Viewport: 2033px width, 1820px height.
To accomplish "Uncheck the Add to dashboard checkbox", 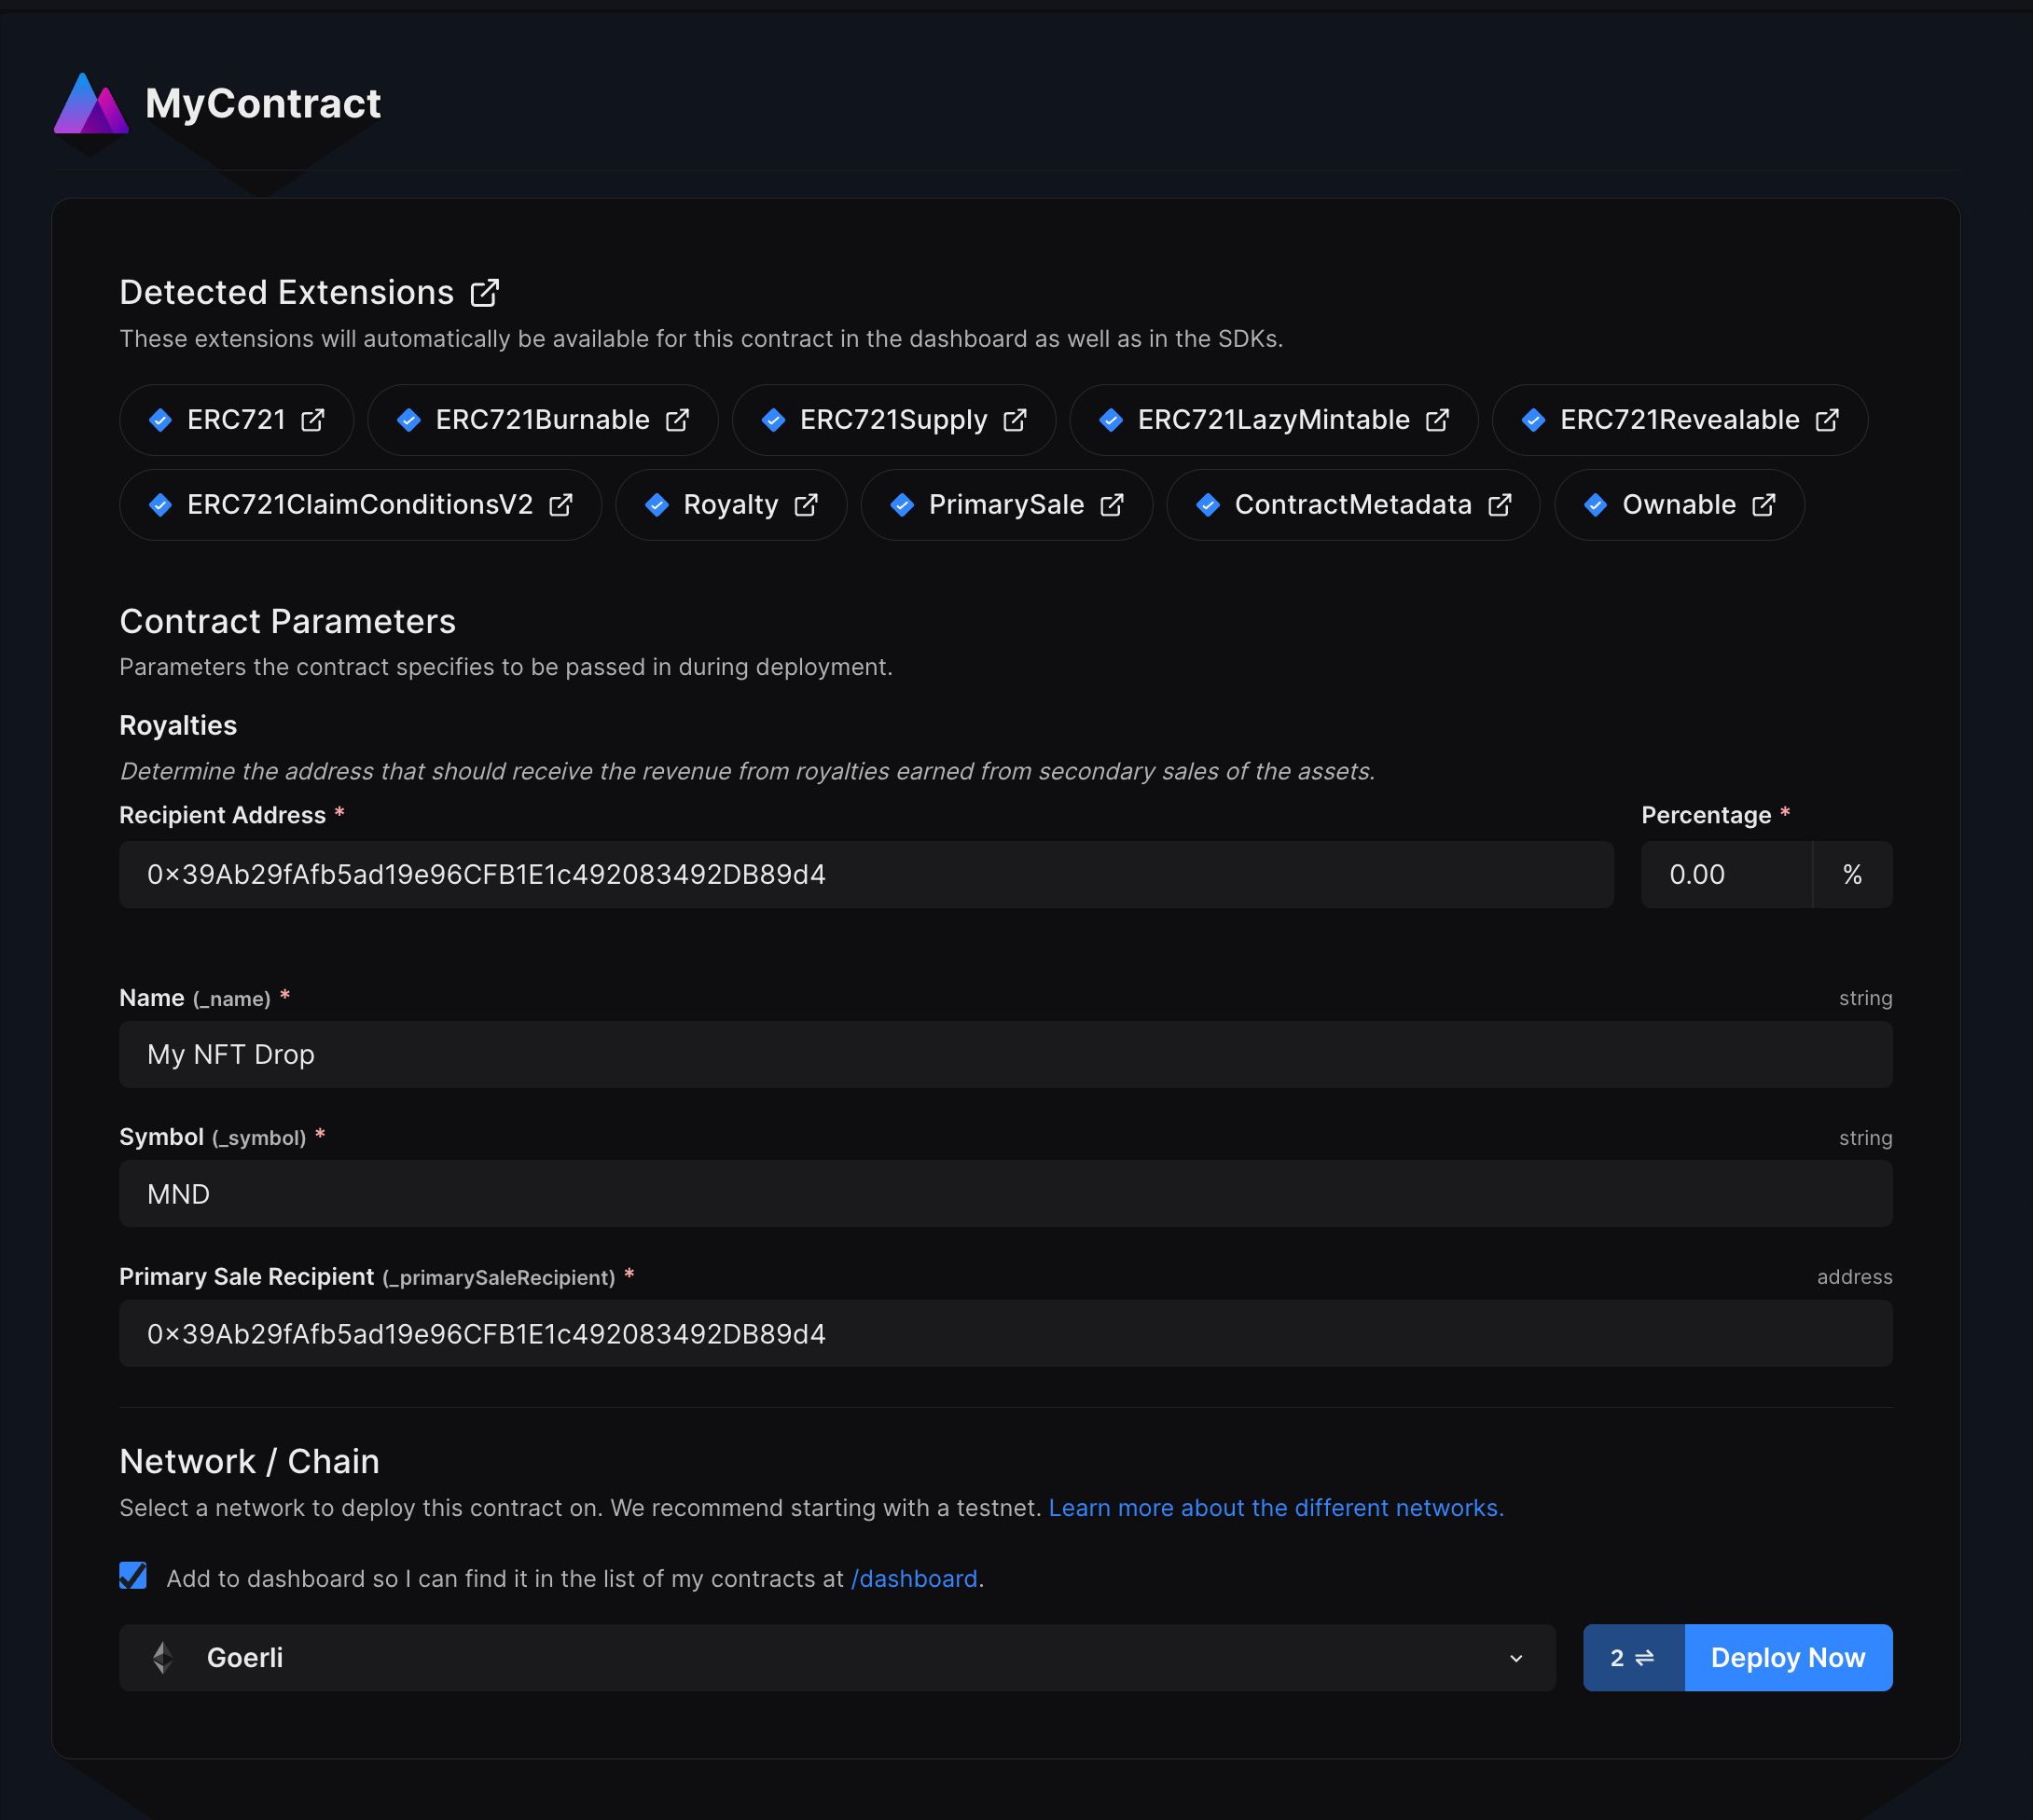I will (x=133, y=1578).
